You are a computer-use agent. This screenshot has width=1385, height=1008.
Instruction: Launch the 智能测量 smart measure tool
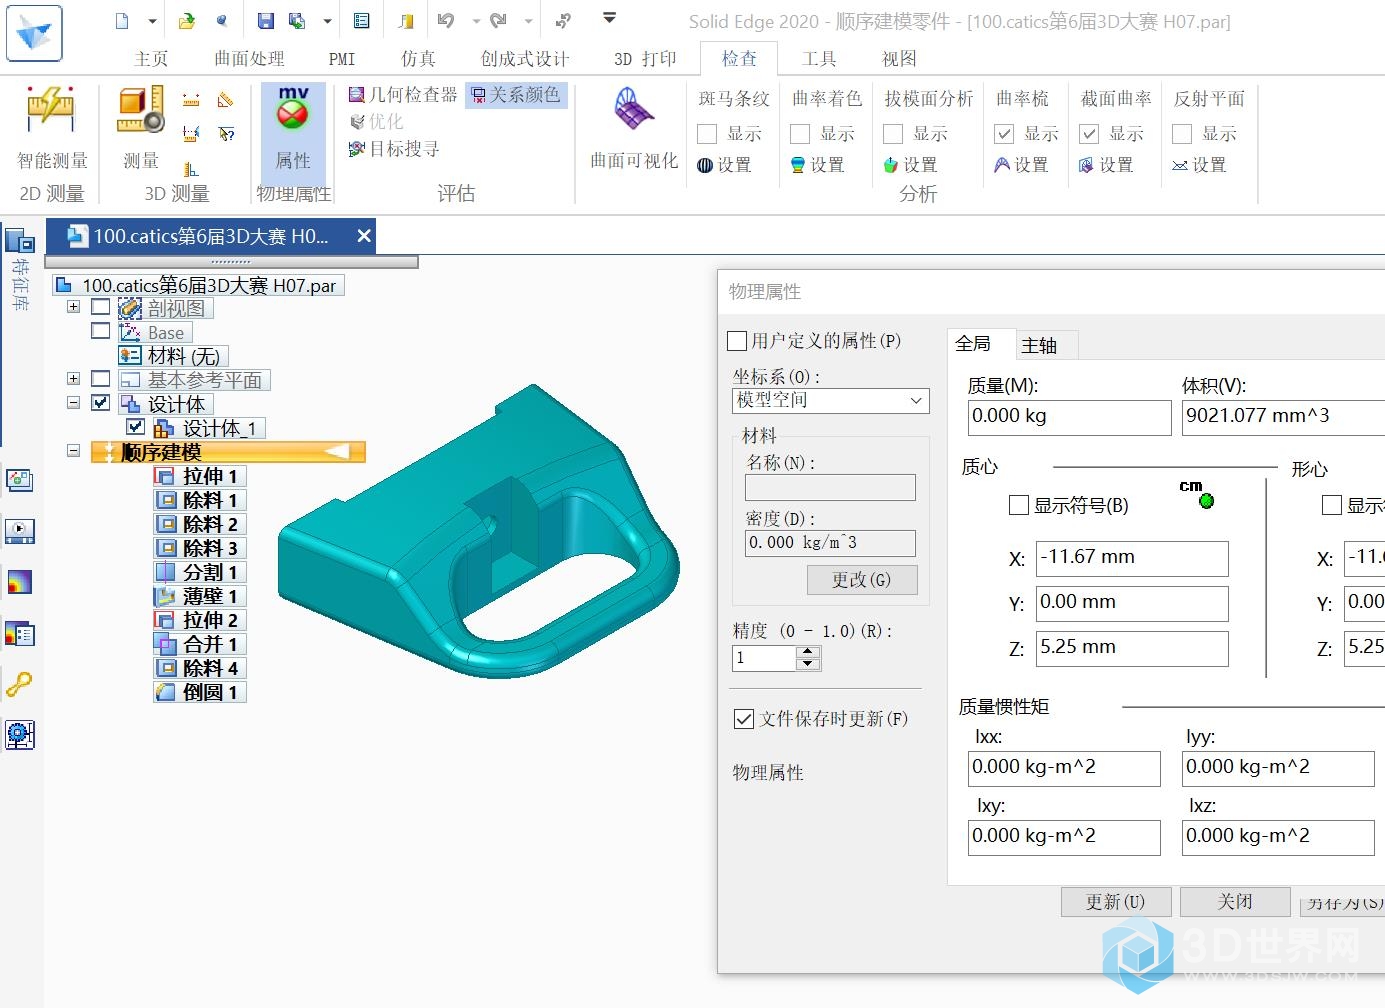52,127
